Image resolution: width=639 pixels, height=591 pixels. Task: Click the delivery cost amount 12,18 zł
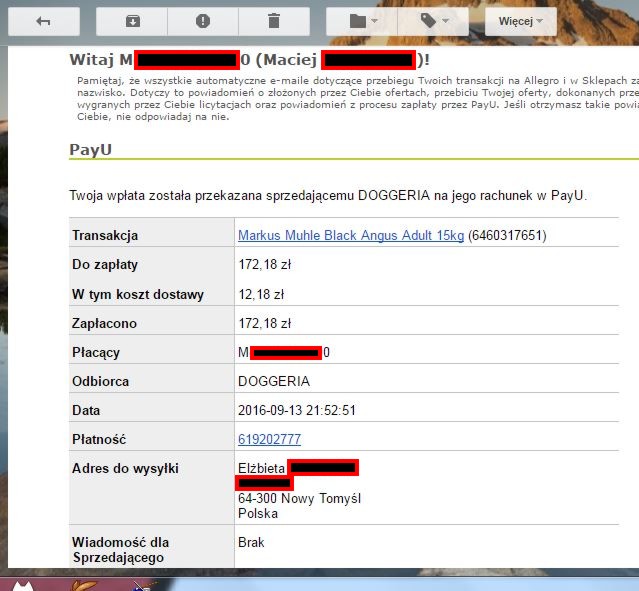pyautogui.click(x=261, y=294)
